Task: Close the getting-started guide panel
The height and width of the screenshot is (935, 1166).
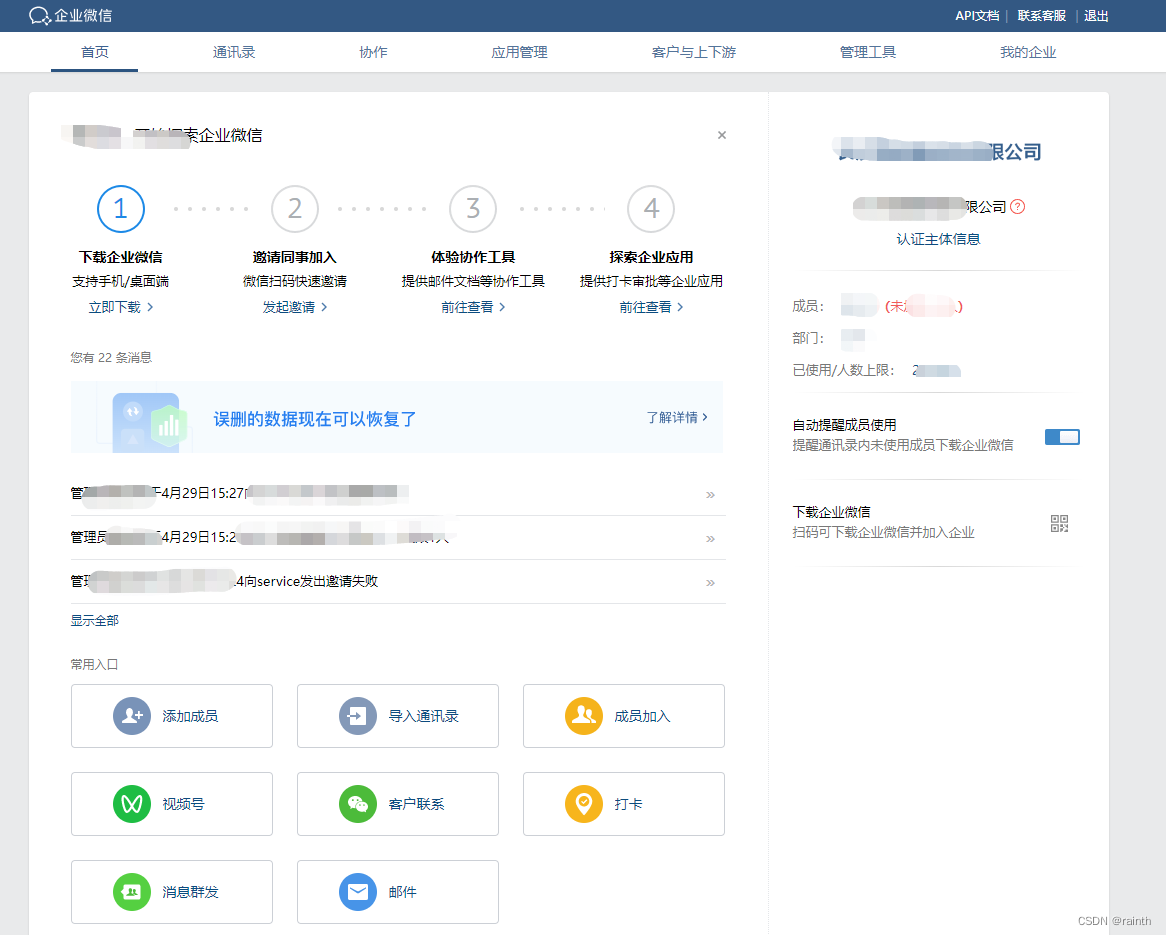Action: [722, 135]
